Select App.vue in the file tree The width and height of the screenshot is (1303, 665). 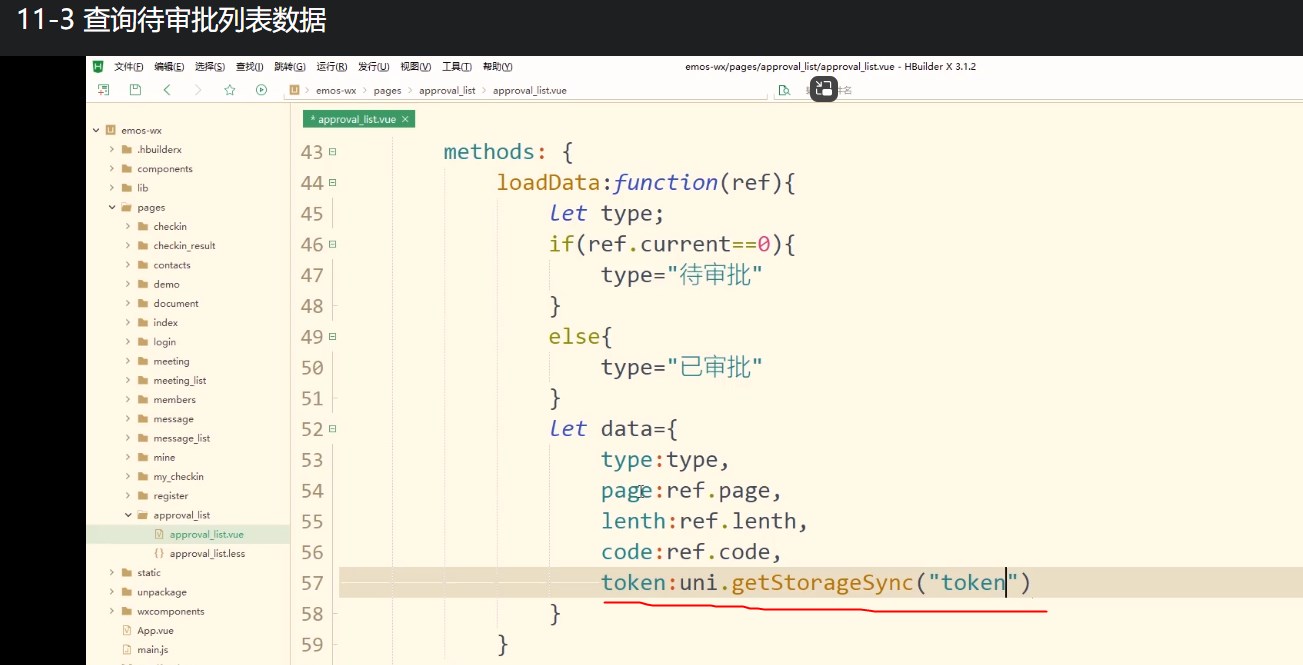click(x=188, y=631)
